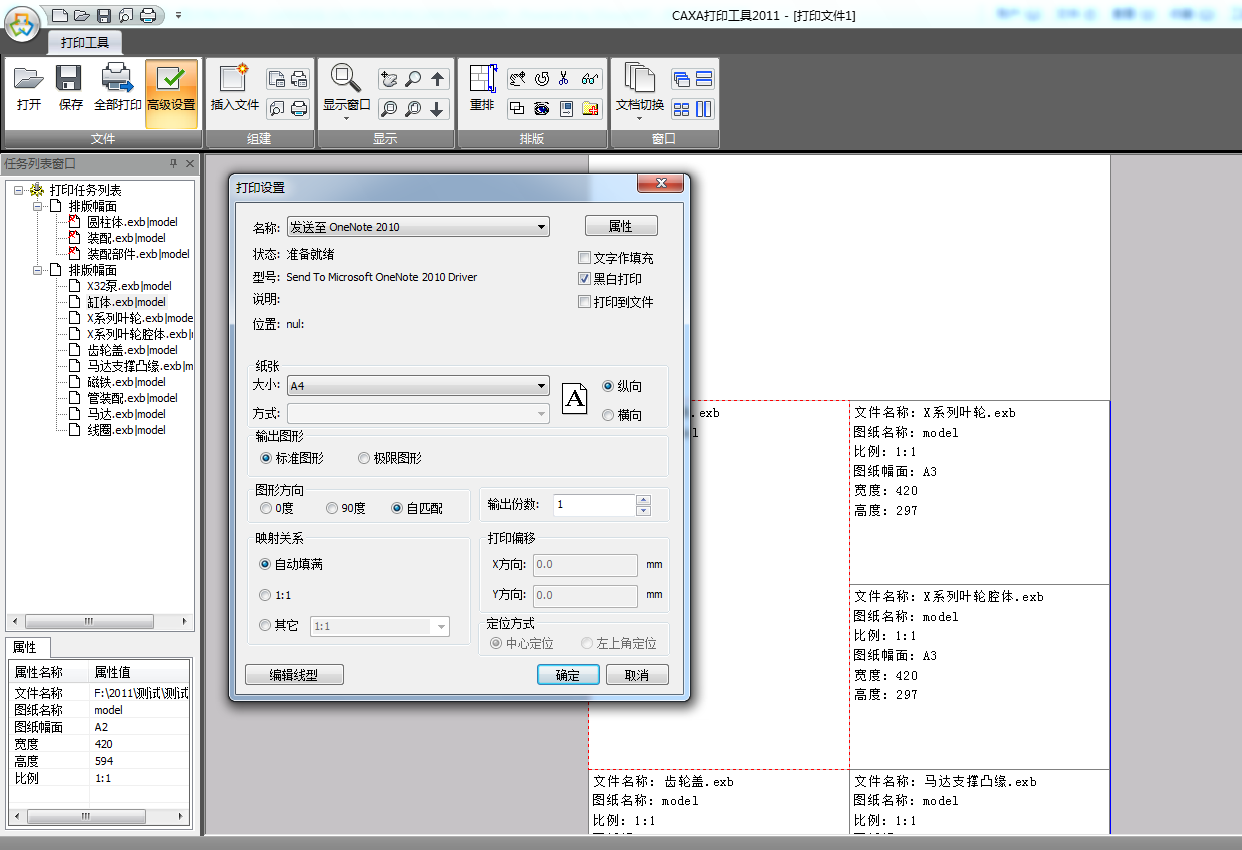Select 线圈.exb|model in the task tree
This screenshot has width=1242, height=850.
tap(126, 430)
